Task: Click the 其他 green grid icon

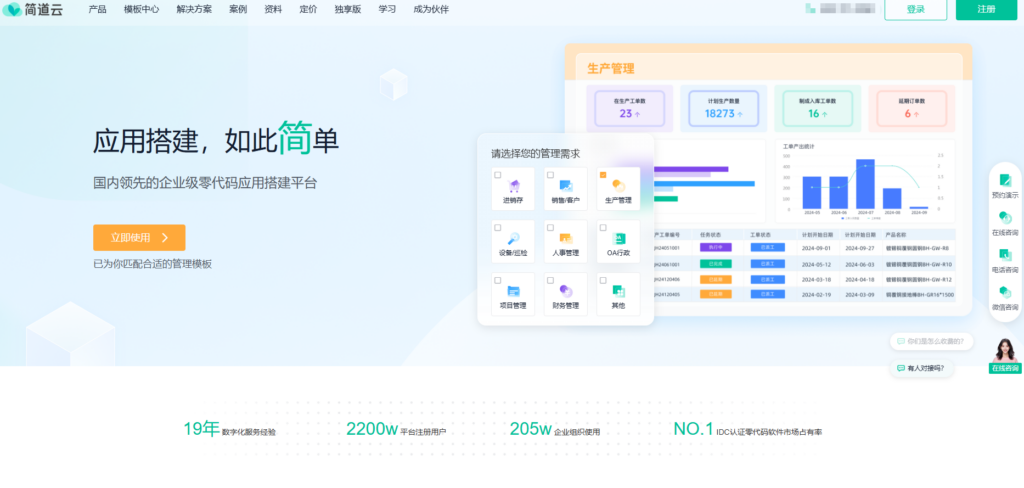Action: tap(618, 291)
